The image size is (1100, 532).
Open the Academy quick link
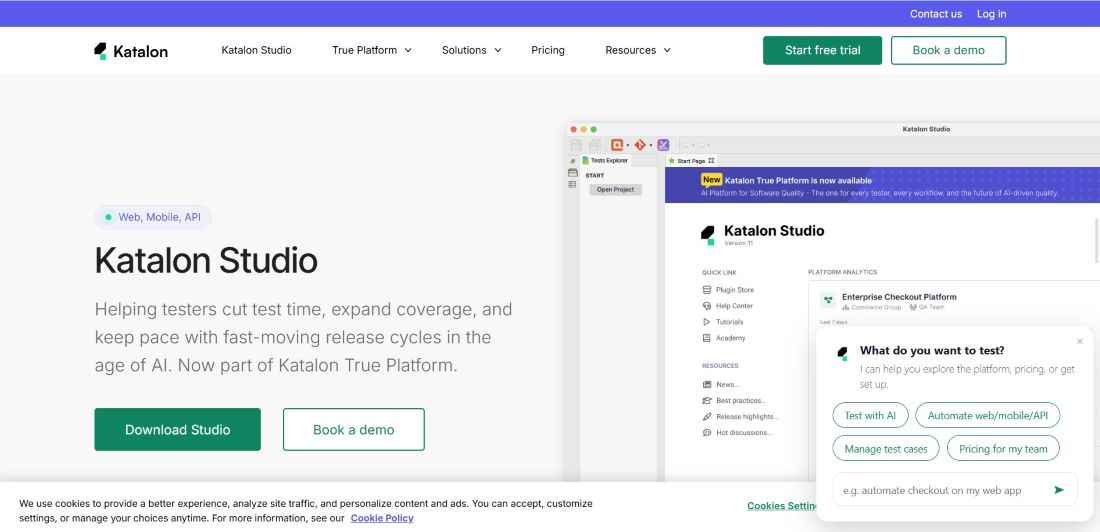click(x=730, y=338)
